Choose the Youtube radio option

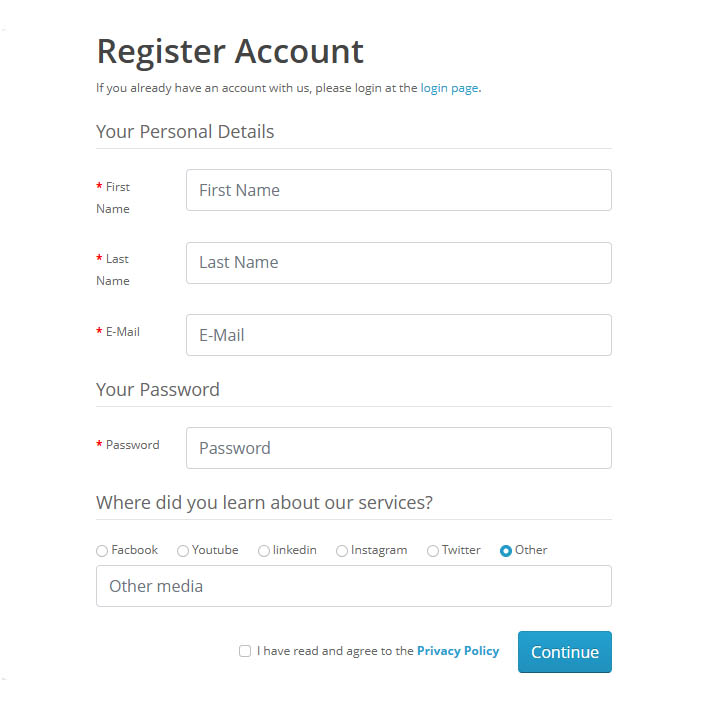tap(183, 551)
